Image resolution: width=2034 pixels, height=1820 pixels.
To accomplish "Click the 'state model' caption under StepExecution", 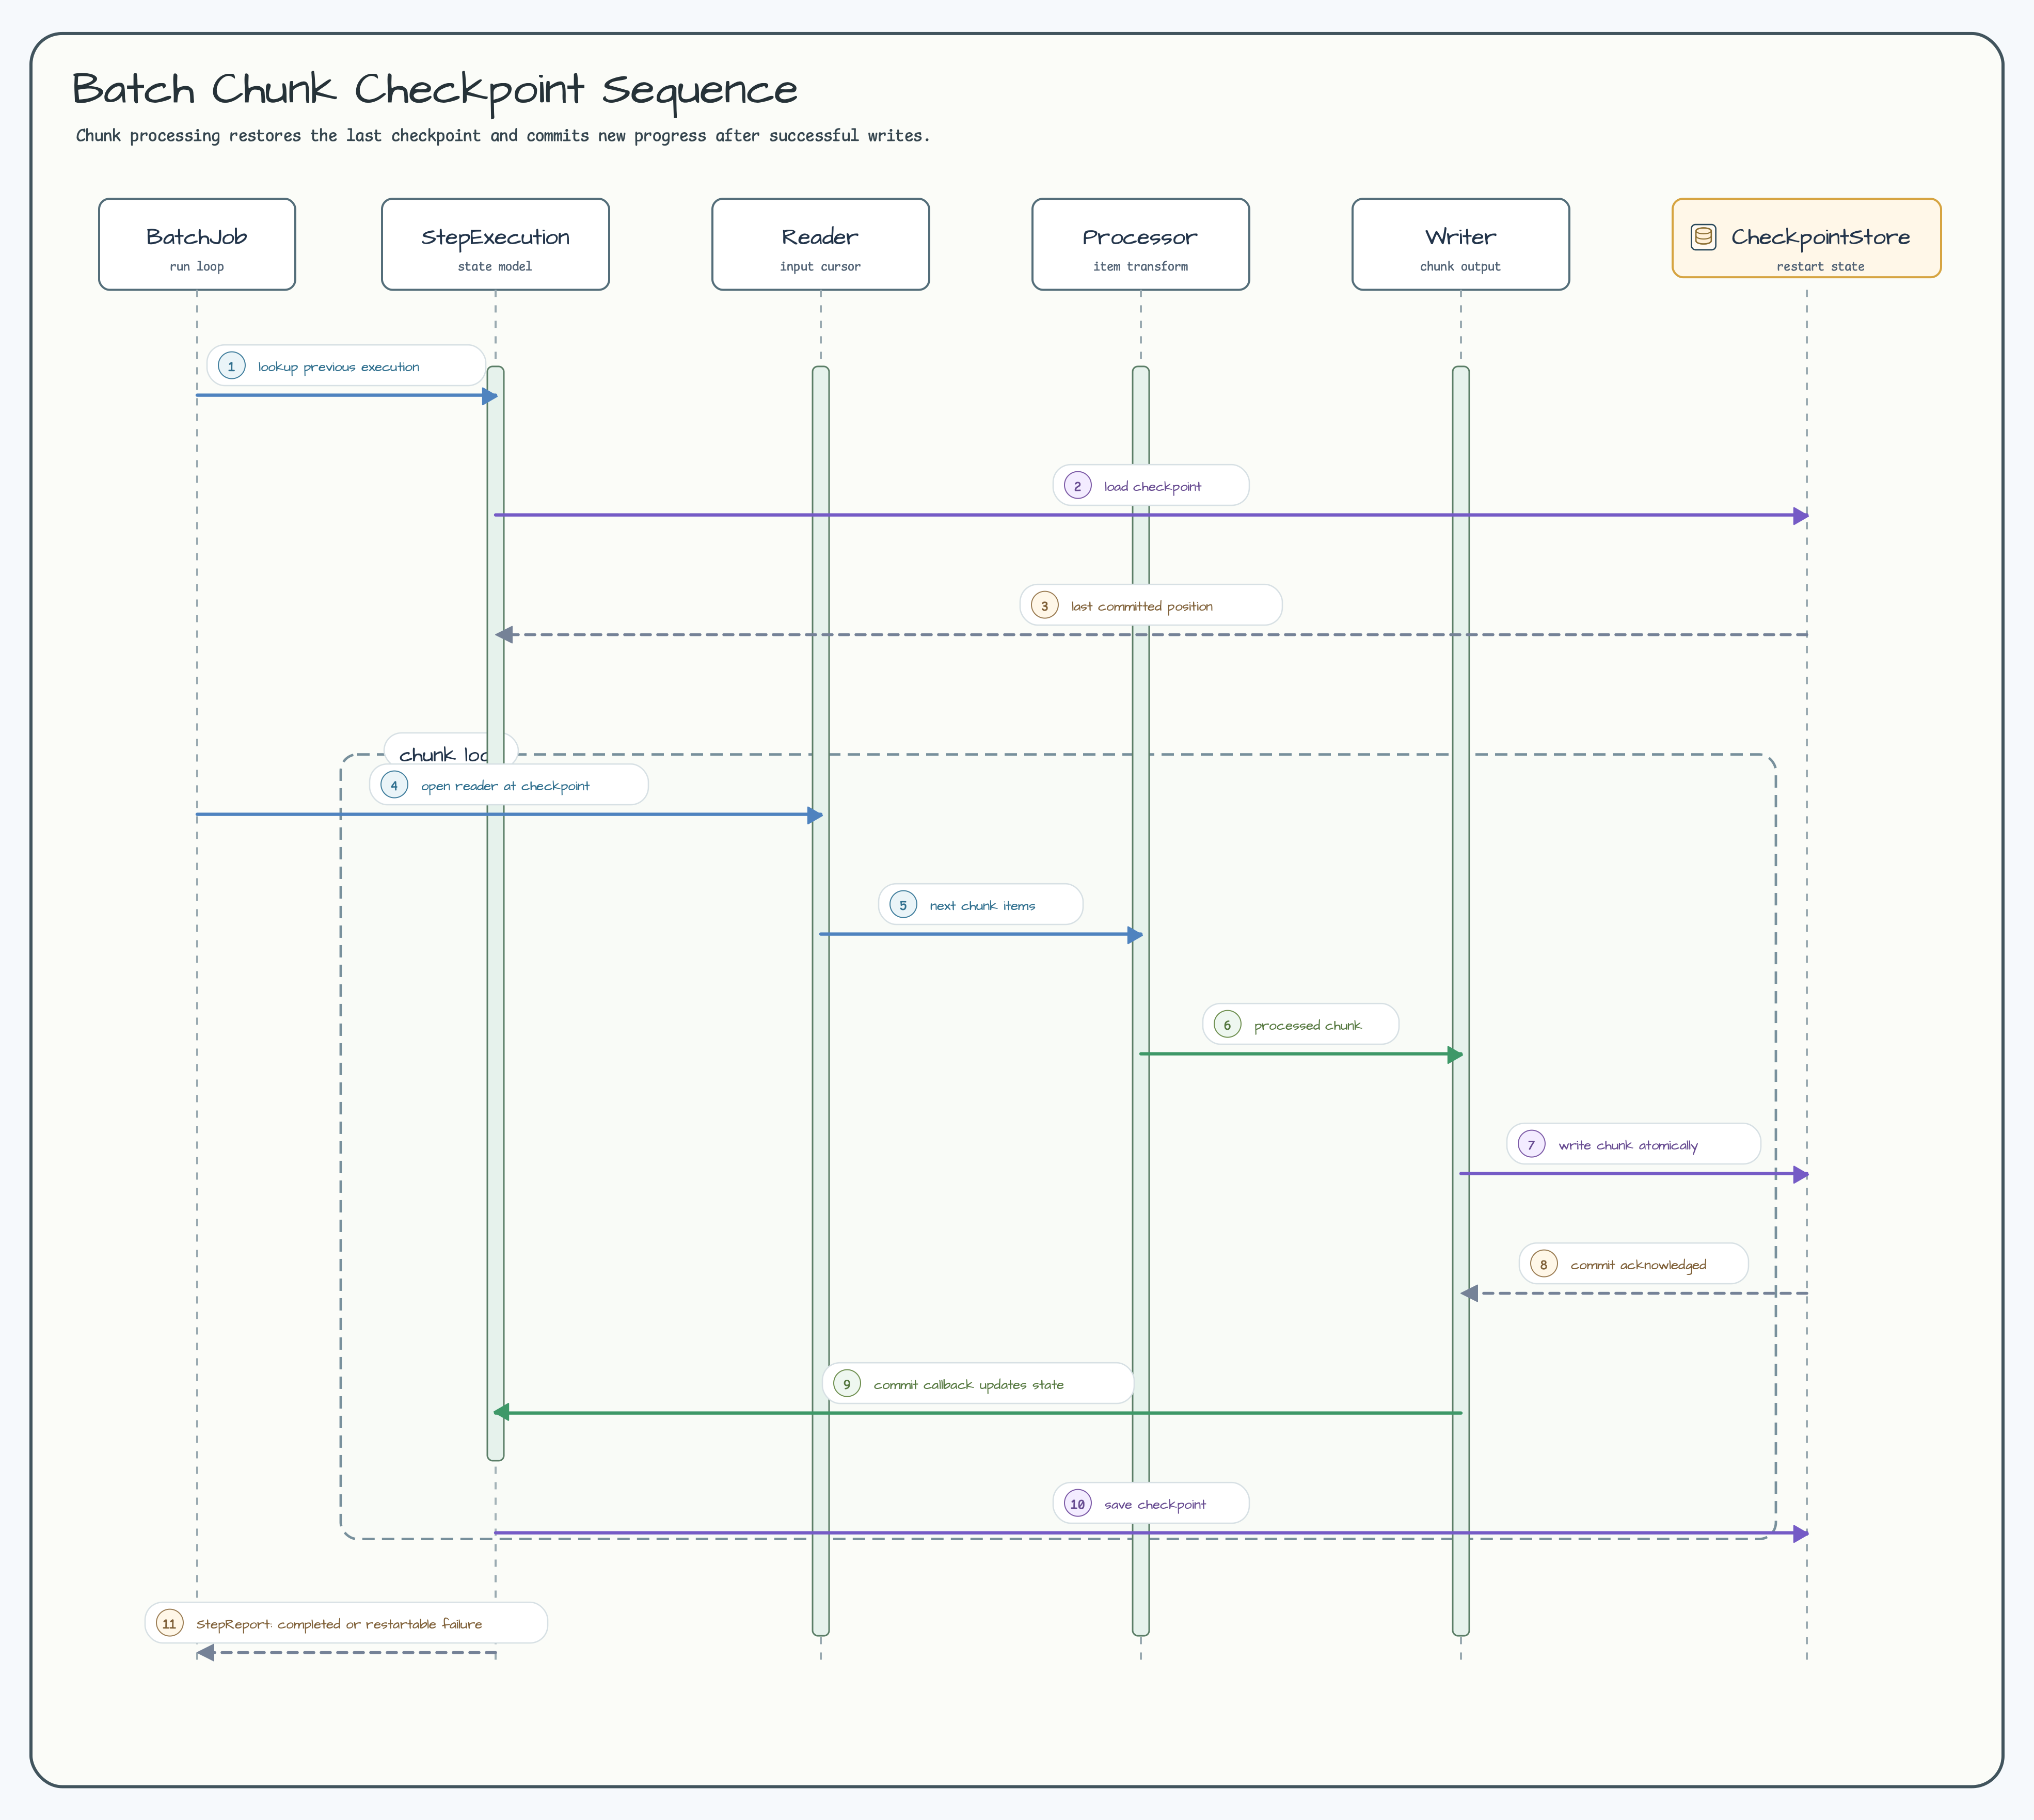I will tap(495, 267).
